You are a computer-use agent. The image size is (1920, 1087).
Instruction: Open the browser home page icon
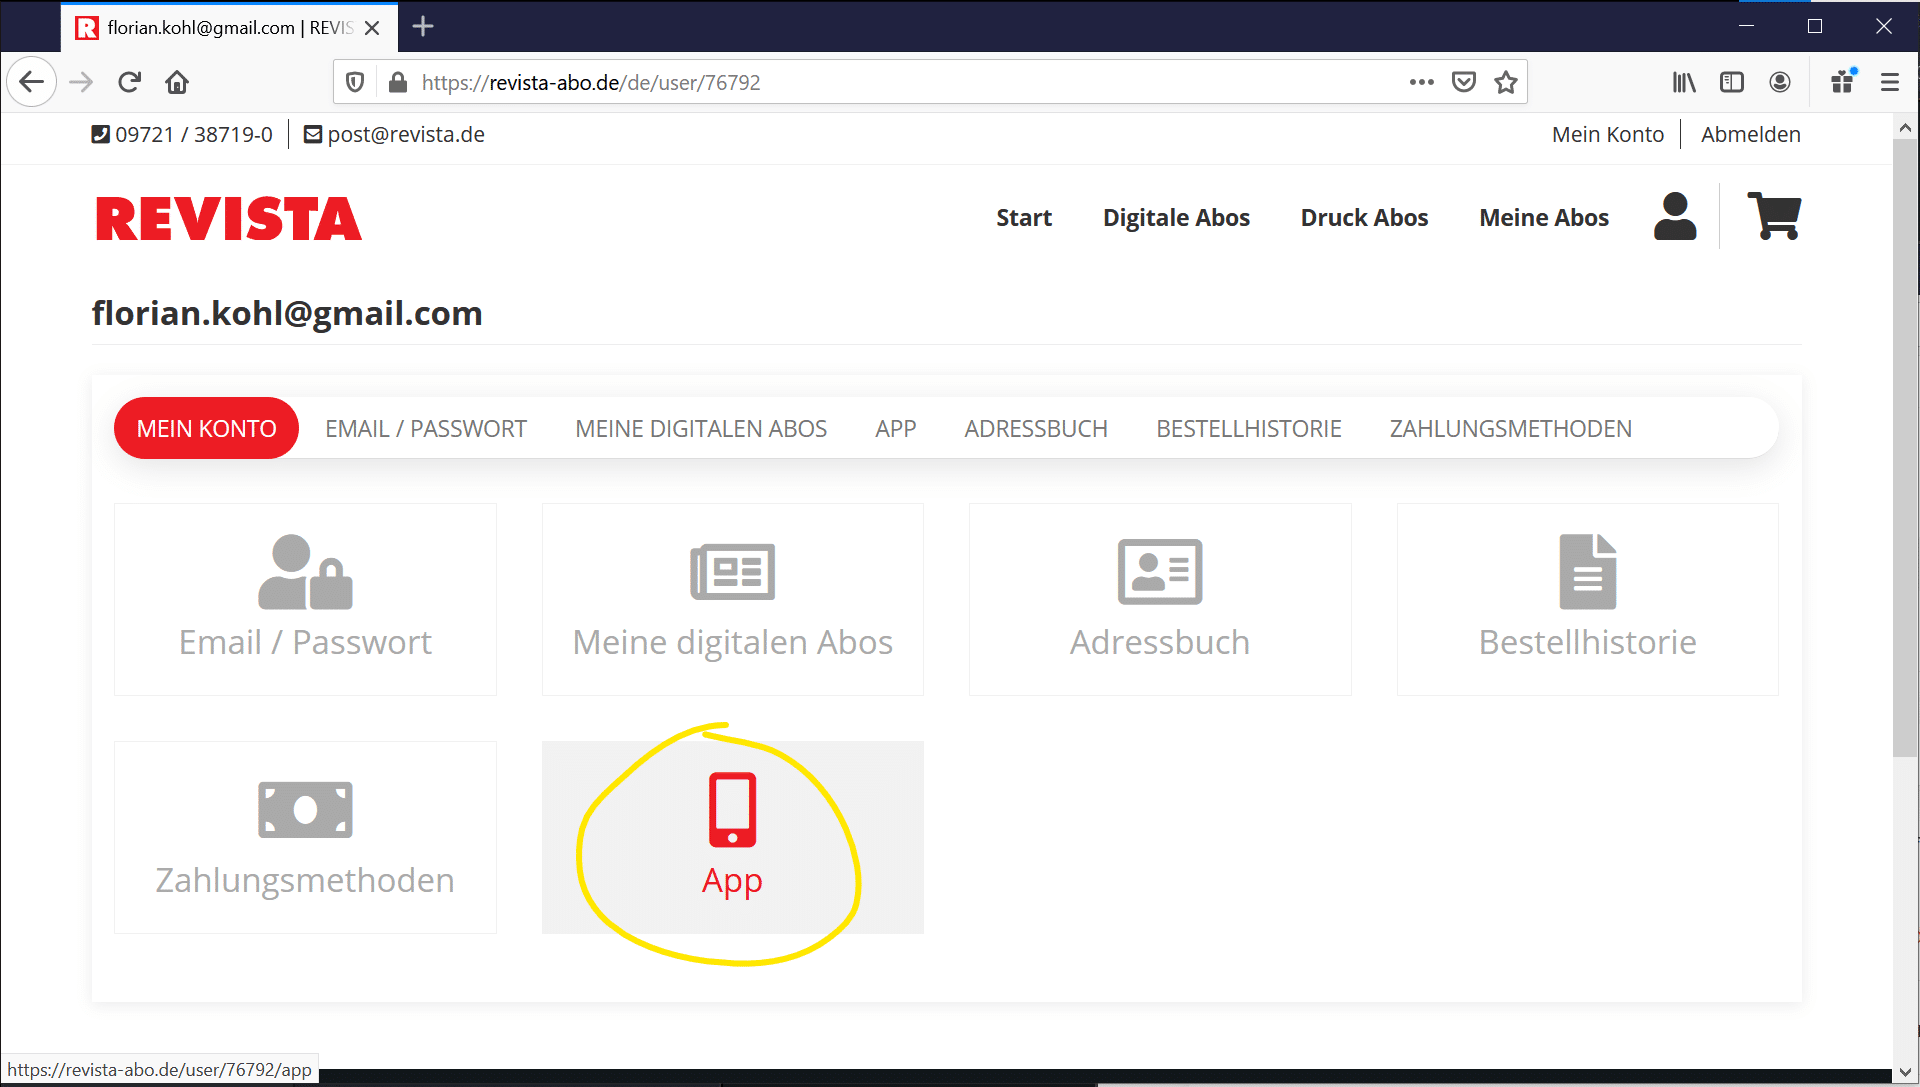(177, 82)
